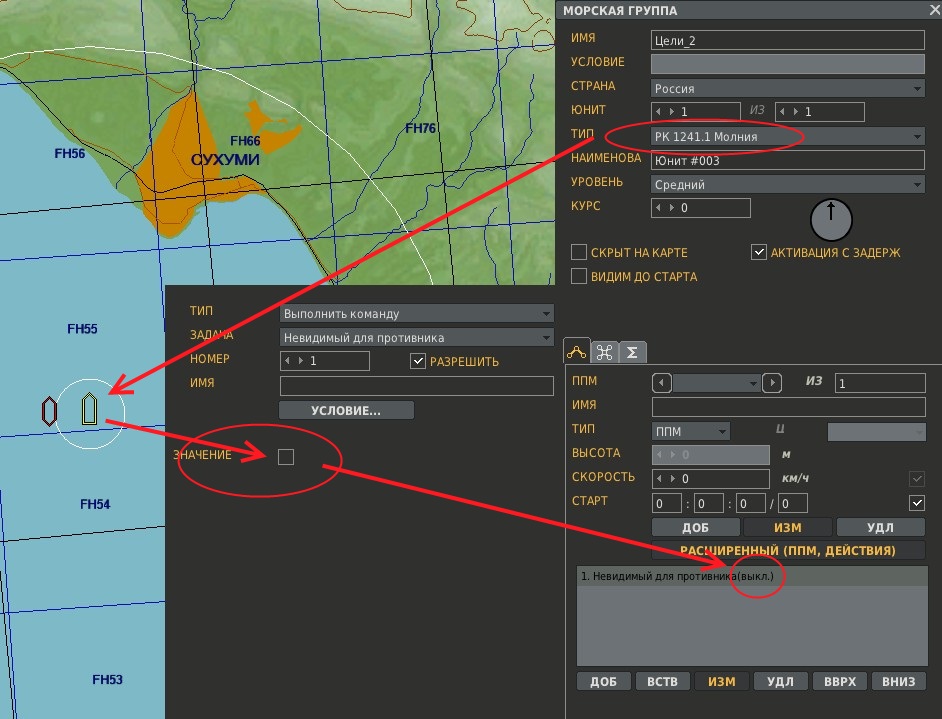942x719 pixels.
Task: Decrease the НОМЕР value
Action: [x=287, y=361]
